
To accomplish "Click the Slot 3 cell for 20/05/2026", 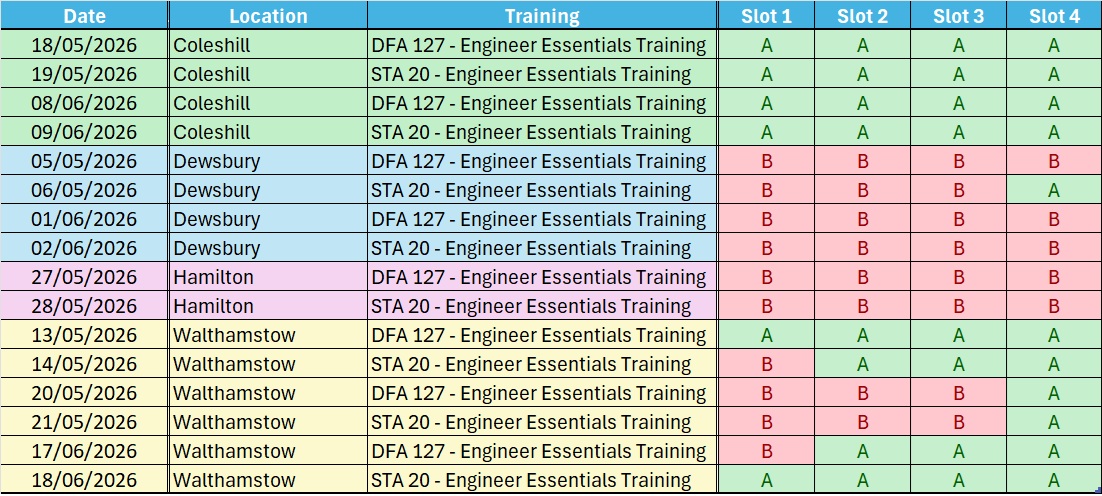I will tap(958, 393).
